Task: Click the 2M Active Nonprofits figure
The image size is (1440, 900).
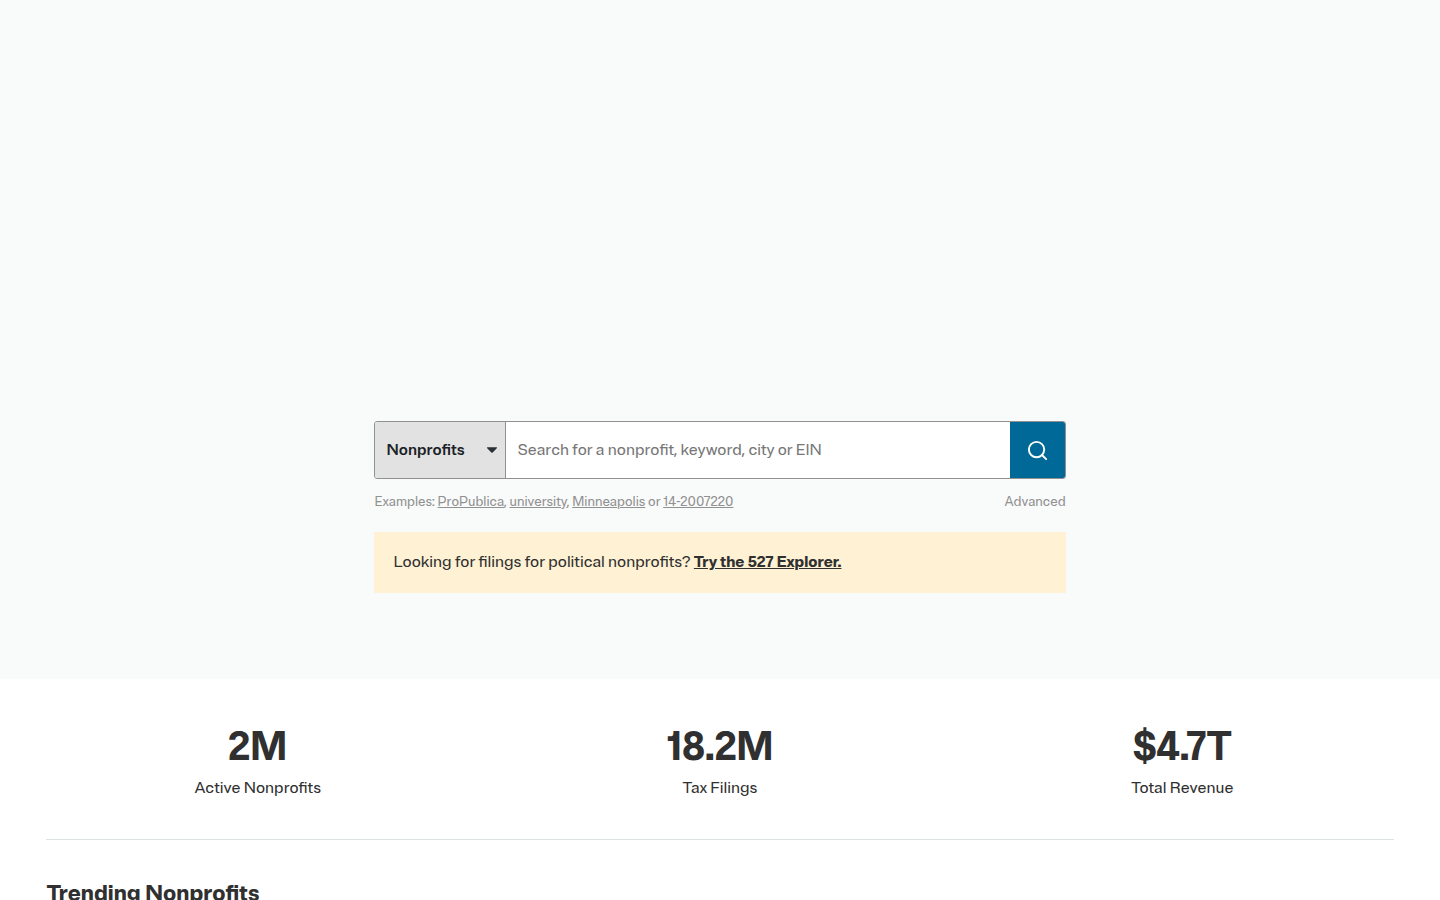Action: coord(257,746)
